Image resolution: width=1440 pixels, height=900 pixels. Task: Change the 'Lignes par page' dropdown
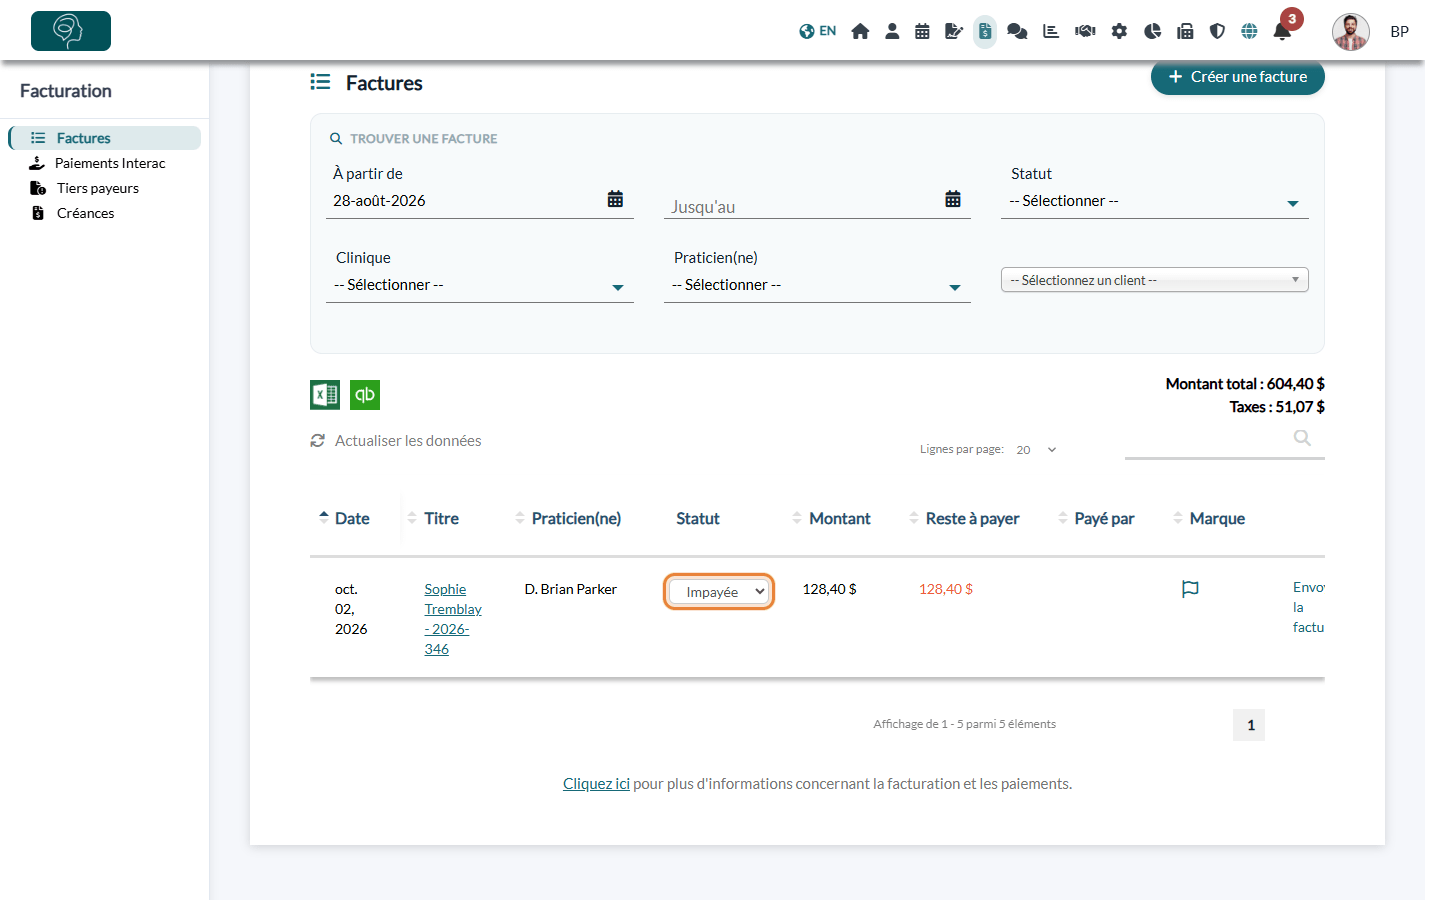[1036, 450]
